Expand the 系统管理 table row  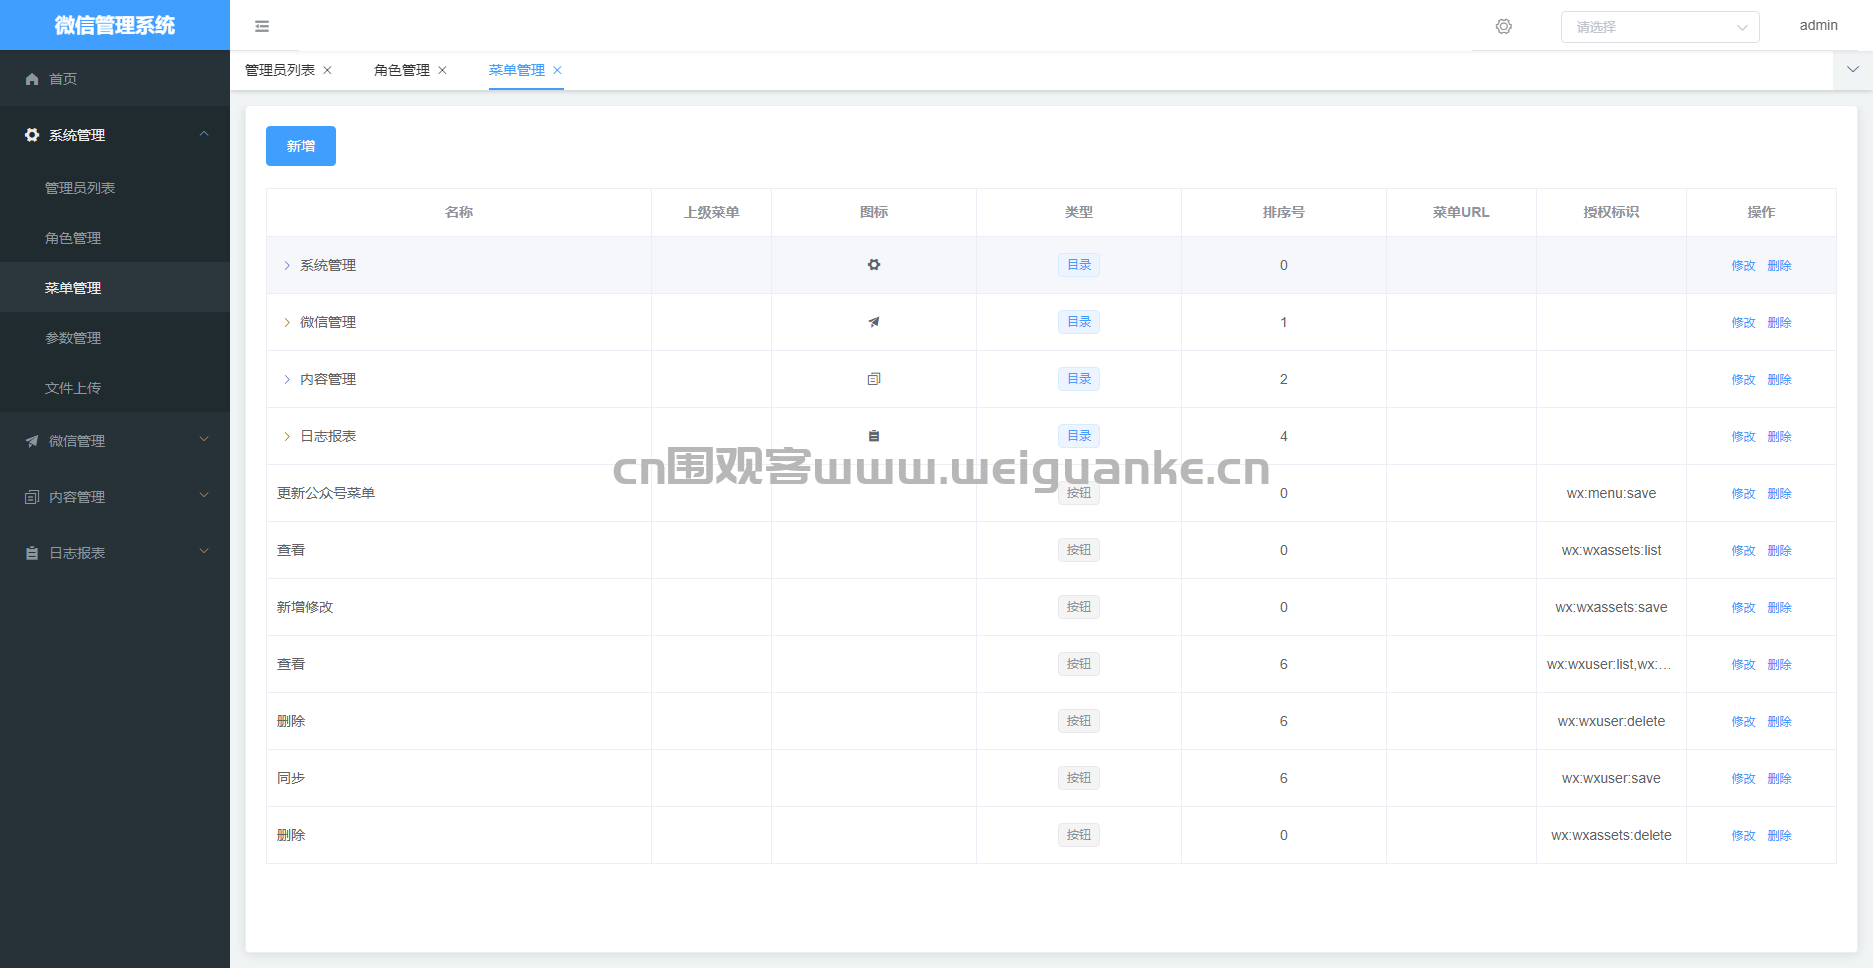point(287,265)
